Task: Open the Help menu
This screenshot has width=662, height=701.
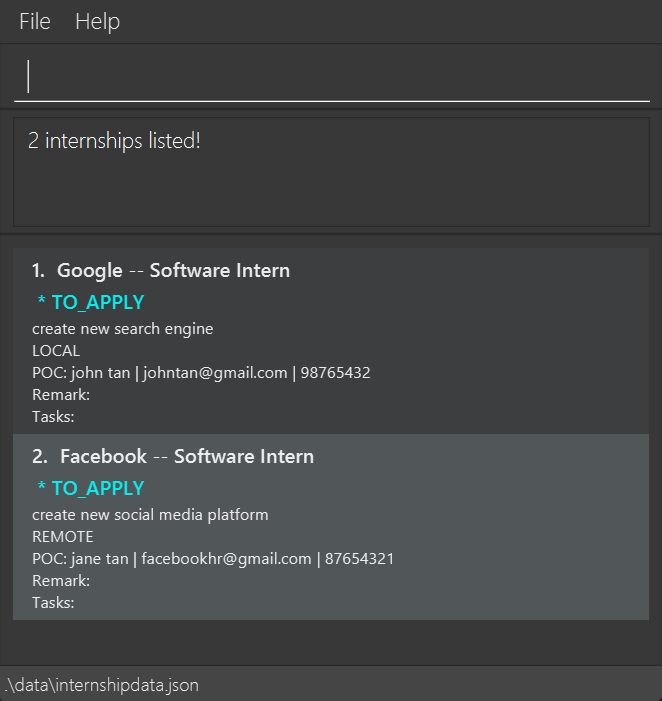Action: point(97,22)
